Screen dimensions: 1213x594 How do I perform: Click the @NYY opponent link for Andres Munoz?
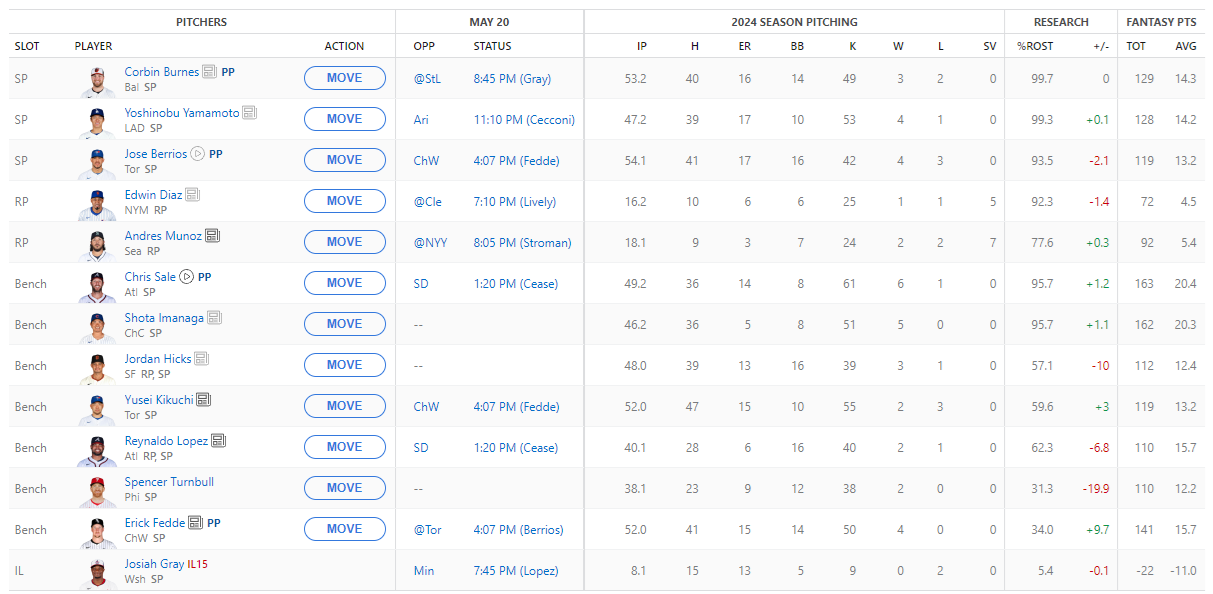429,242
